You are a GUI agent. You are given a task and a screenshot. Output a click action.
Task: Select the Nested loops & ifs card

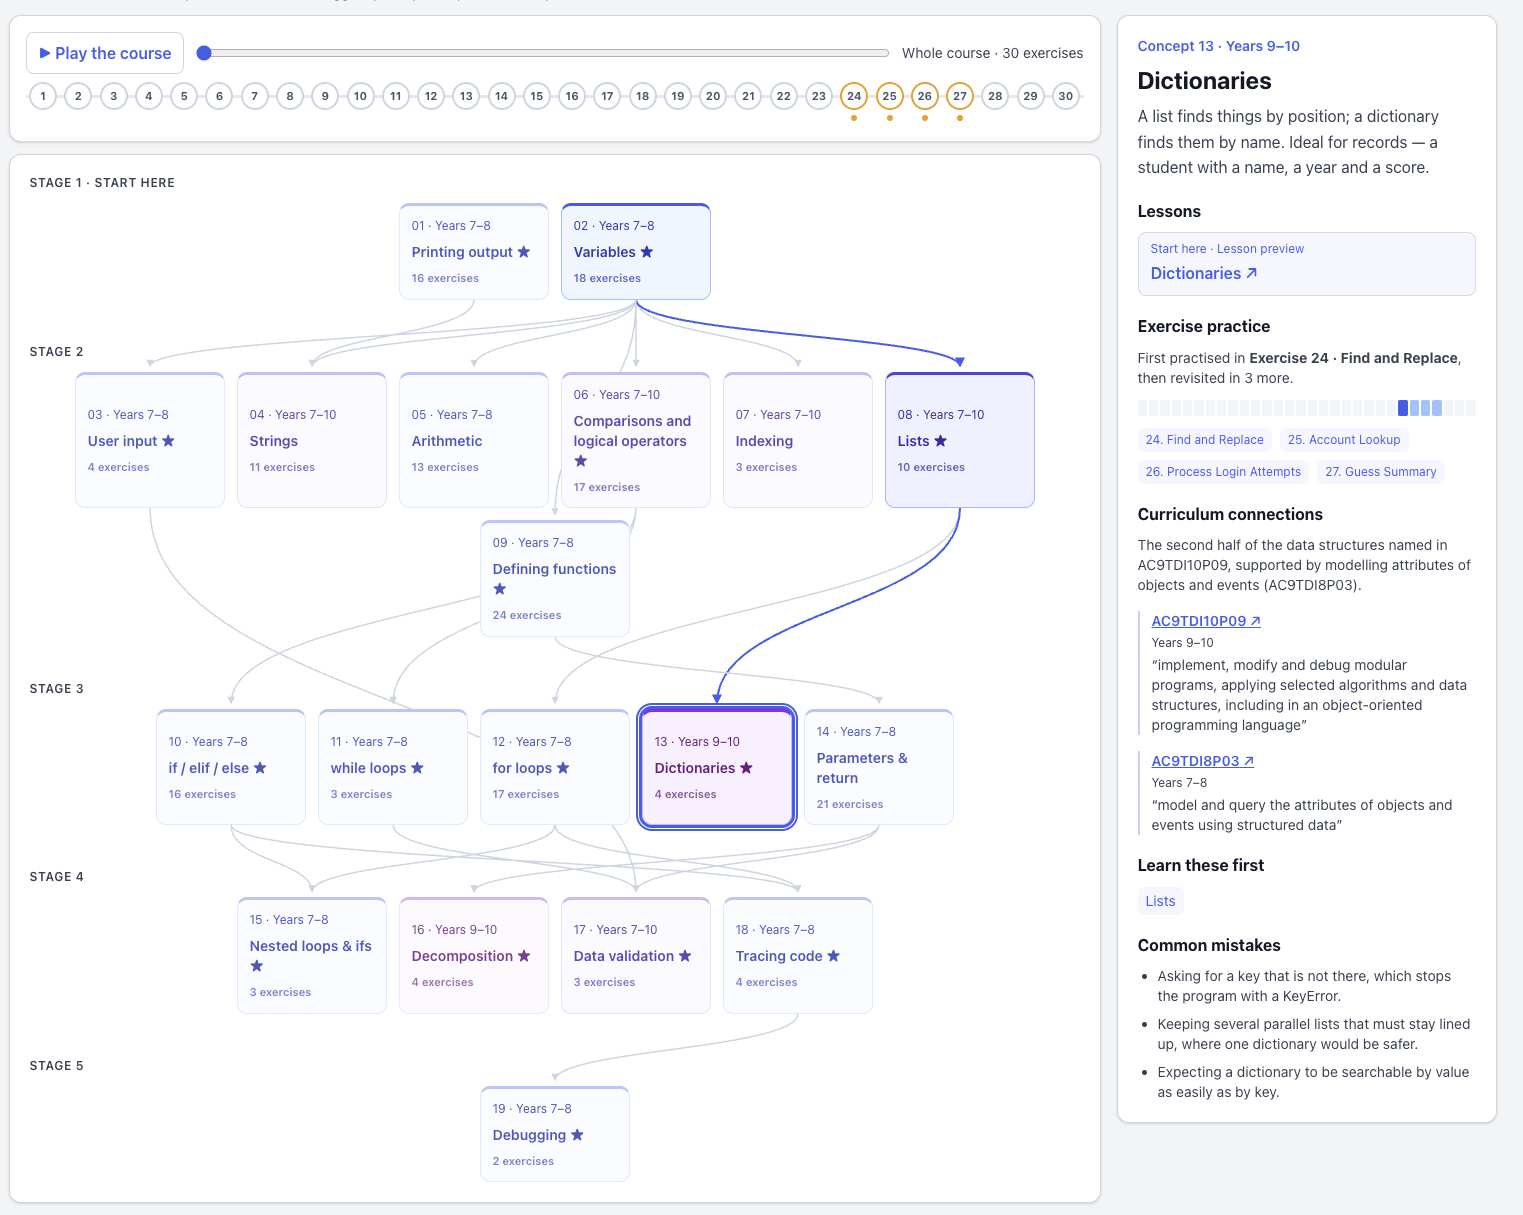[x=312, y=955]
